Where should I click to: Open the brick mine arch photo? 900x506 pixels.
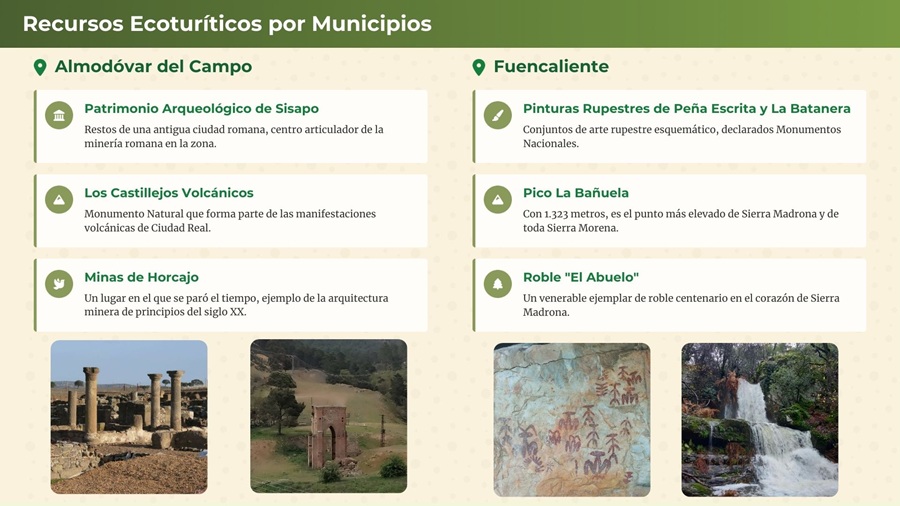[x=328, y=416]
